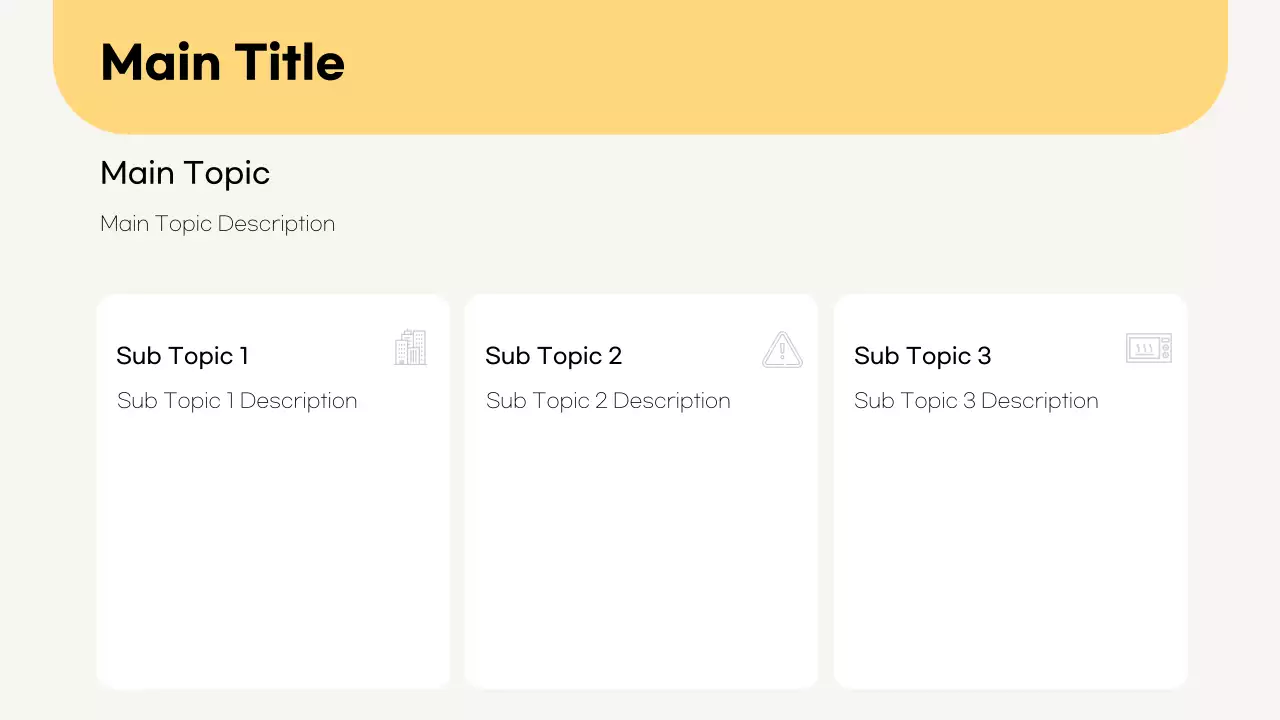Select the Sub Topic 1 title
This screenshot has height=720, width=1280.
click(182, 356)
